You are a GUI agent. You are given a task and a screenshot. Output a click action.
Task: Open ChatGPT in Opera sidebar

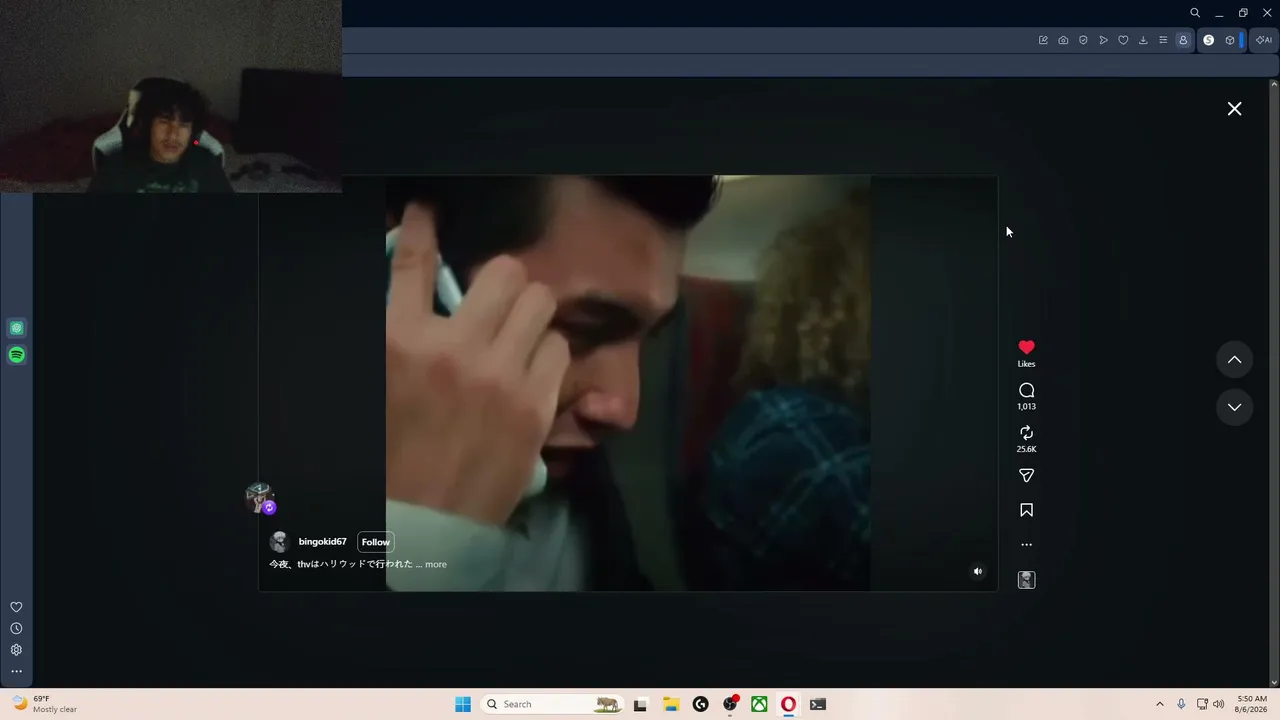tap(16, 328)
